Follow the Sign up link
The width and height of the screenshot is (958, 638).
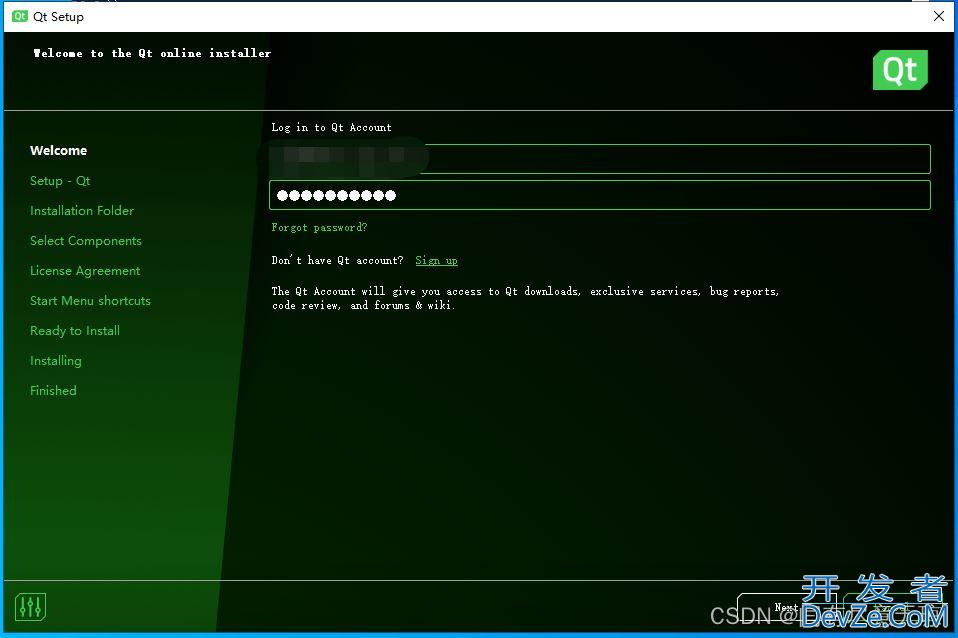point(436,260)
